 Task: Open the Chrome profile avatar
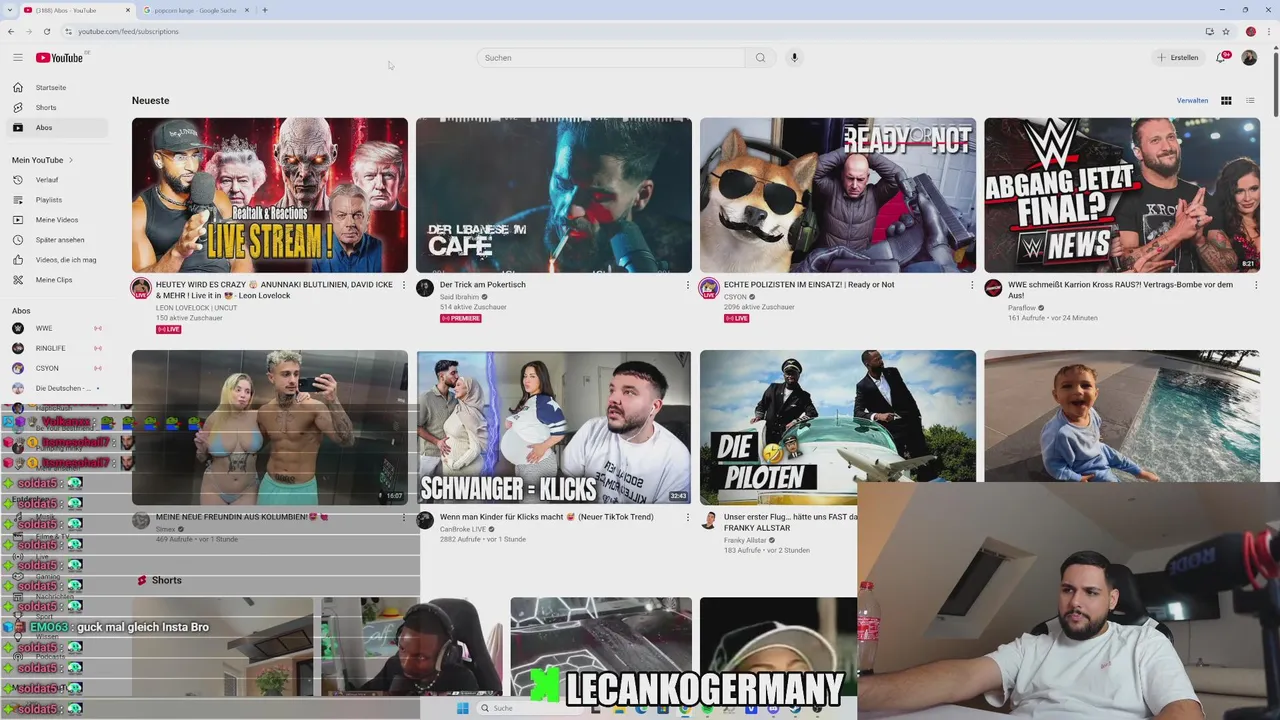[x=1250, y=31]
